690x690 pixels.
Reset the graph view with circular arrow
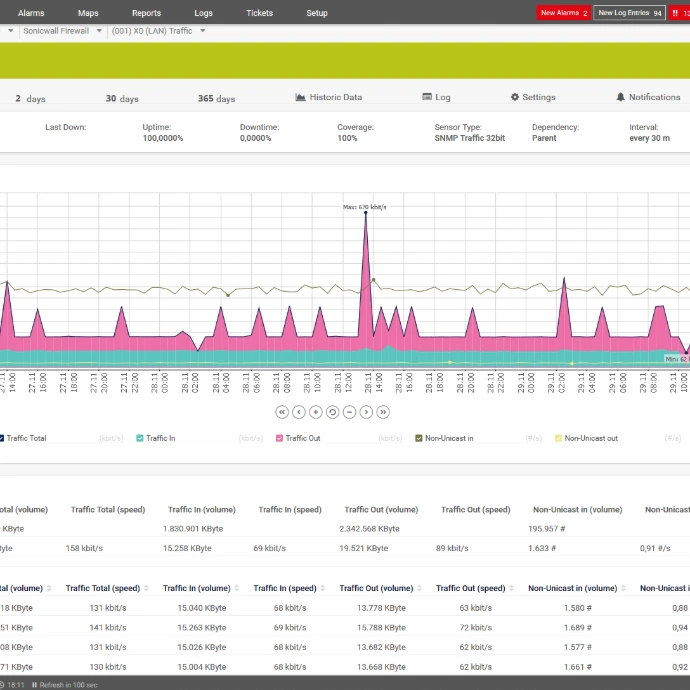click(x=333, y=412)
